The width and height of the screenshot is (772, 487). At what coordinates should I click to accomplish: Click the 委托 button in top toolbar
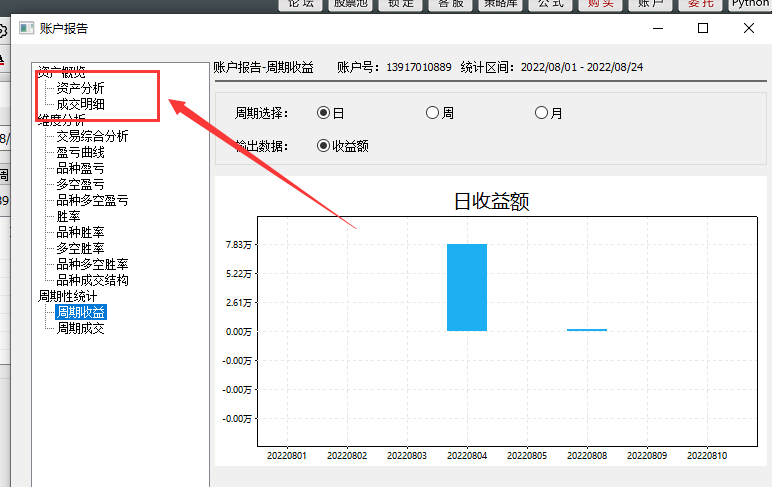click(701, 4)
